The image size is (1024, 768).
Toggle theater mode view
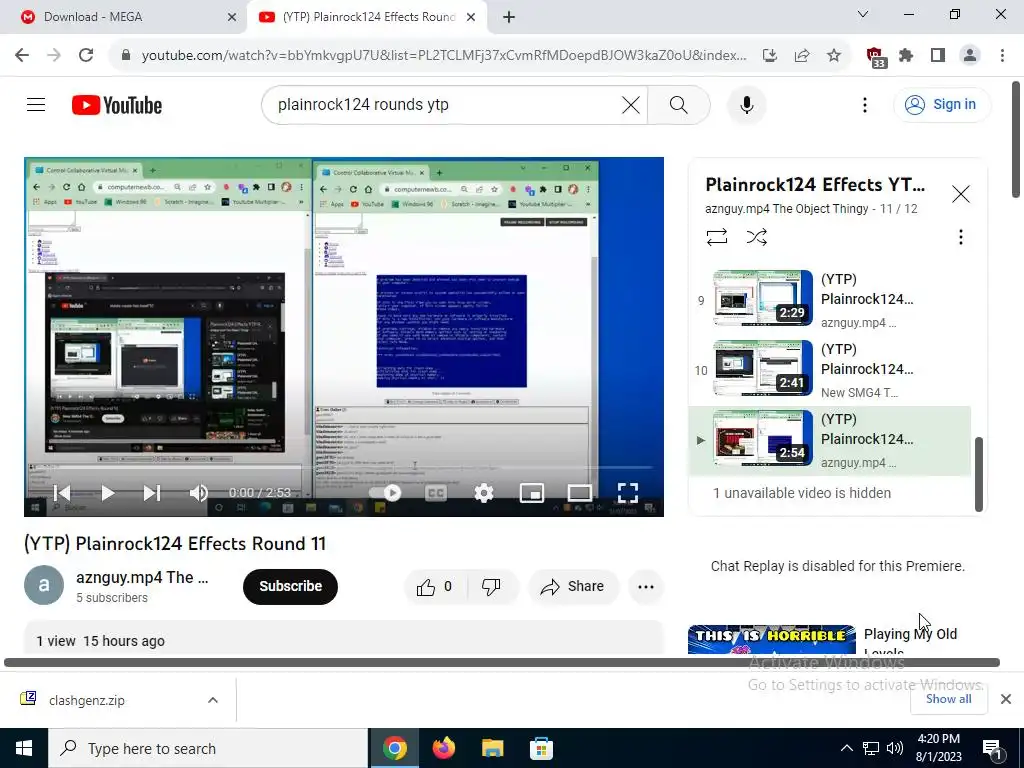pyautogui.click(x=579, y=492)
